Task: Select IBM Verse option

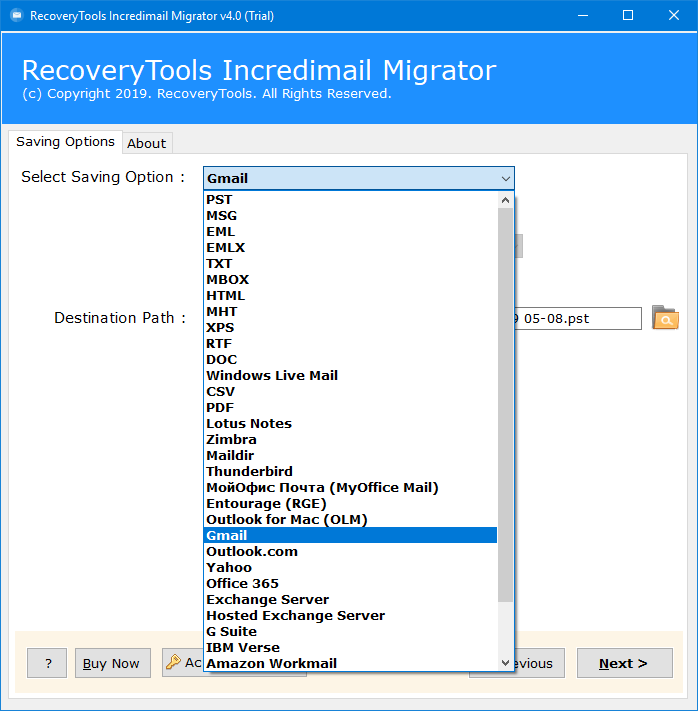Action: (x=351, y=647)
